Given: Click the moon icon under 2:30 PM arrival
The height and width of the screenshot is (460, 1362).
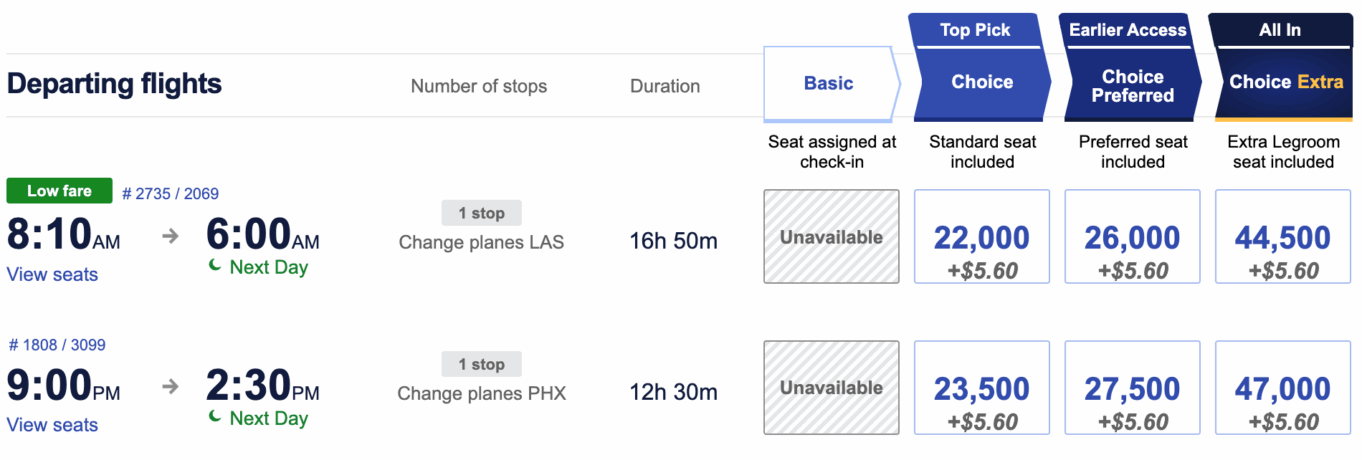Looking at the screenshot, I should [x=214, y=417].
